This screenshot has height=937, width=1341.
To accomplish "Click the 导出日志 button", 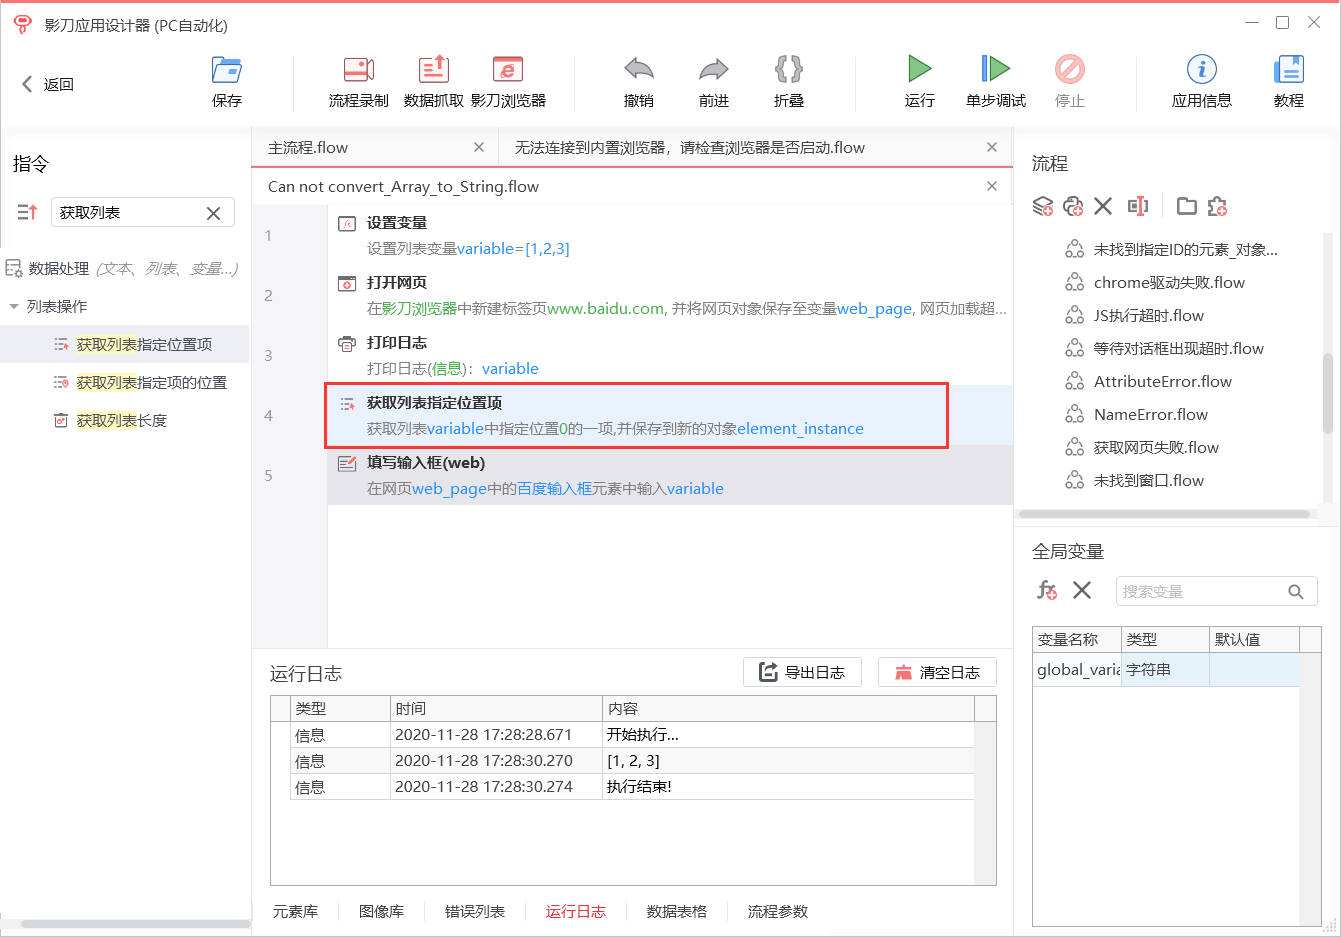I will tap(802, 671).
